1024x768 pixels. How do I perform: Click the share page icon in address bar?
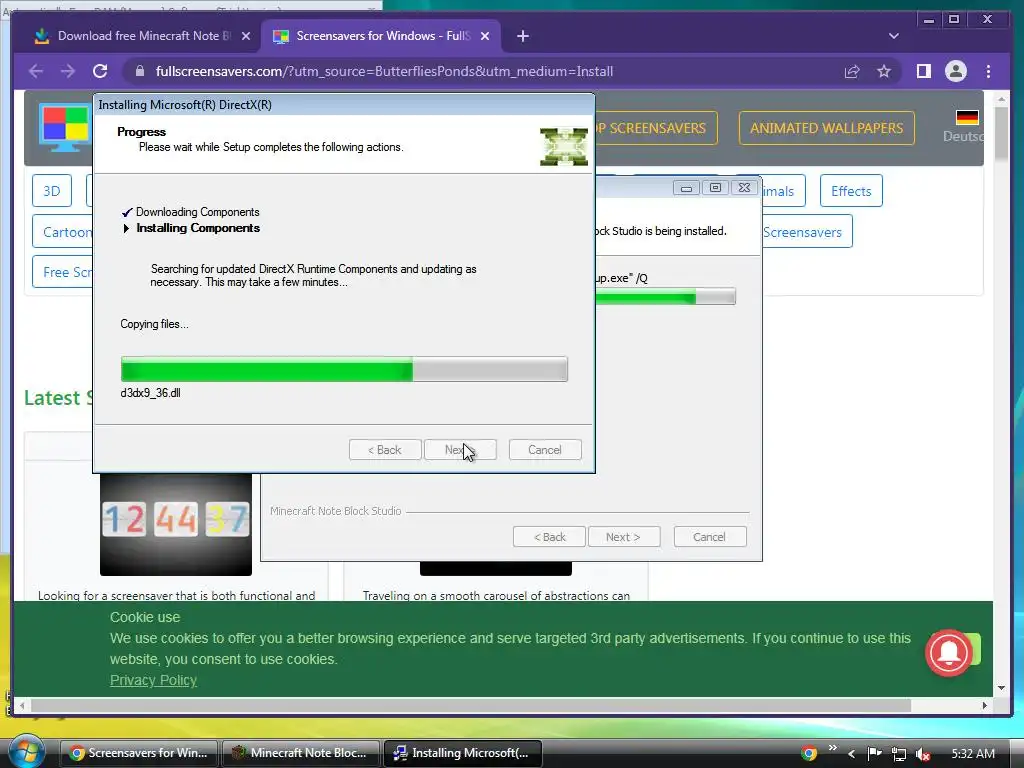pyautogui.click(x=852, y=71)
